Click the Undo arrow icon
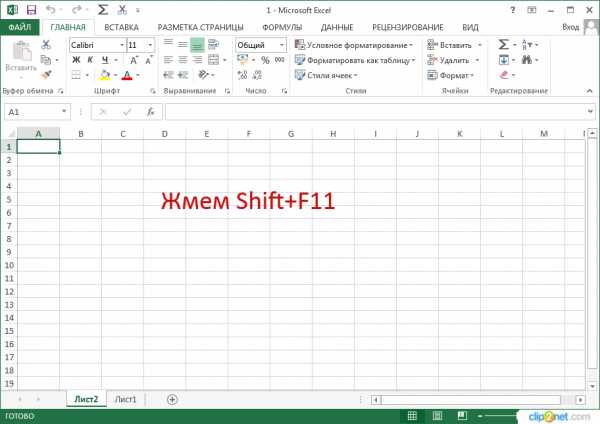Viewport: 600px width, 424px height. [51, 10]
